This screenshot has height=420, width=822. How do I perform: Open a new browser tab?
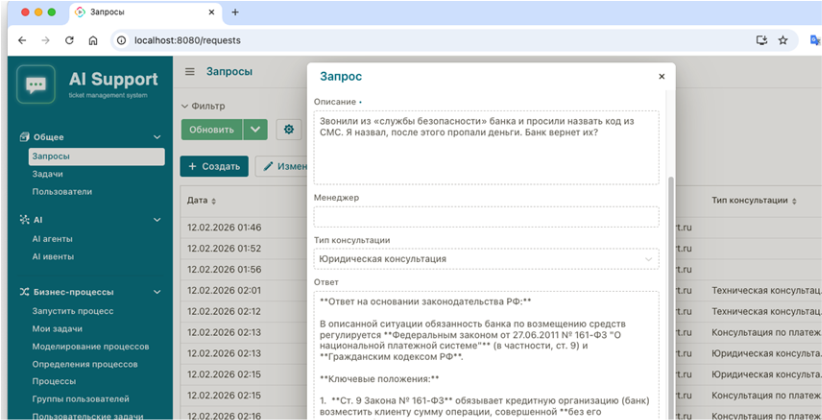pyautogui.click(x=235, y=12)
